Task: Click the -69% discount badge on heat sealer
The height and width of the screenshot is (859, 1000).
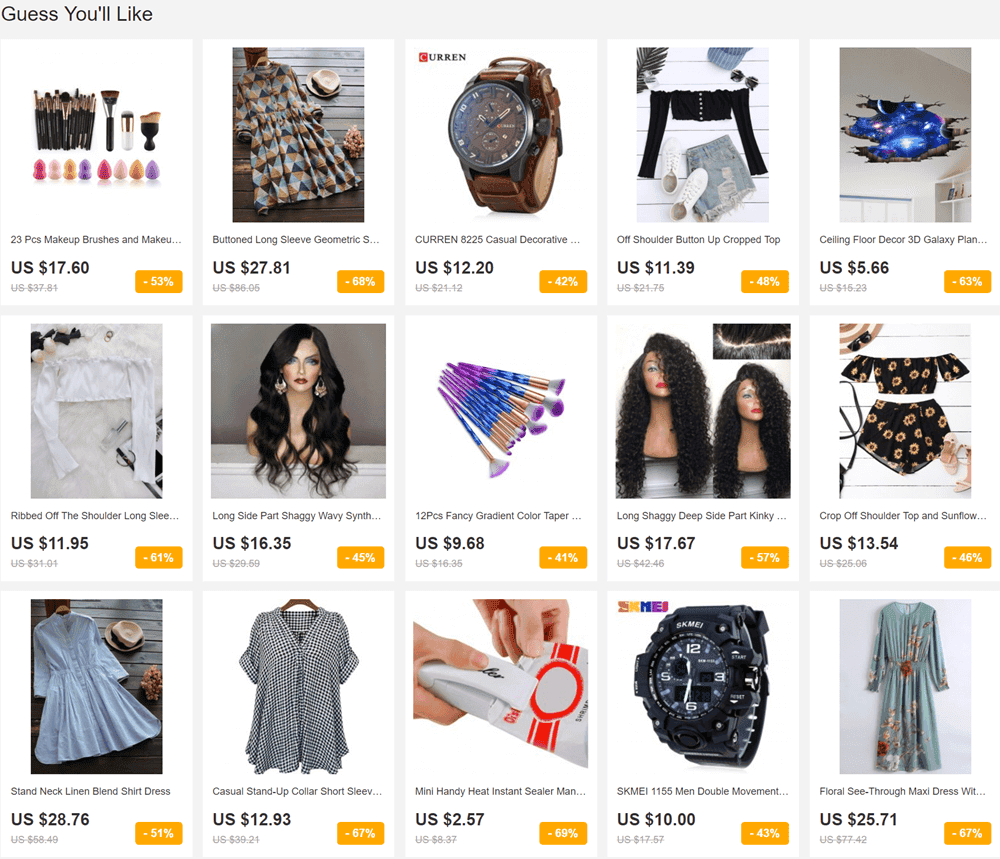Action: point(563,833)
